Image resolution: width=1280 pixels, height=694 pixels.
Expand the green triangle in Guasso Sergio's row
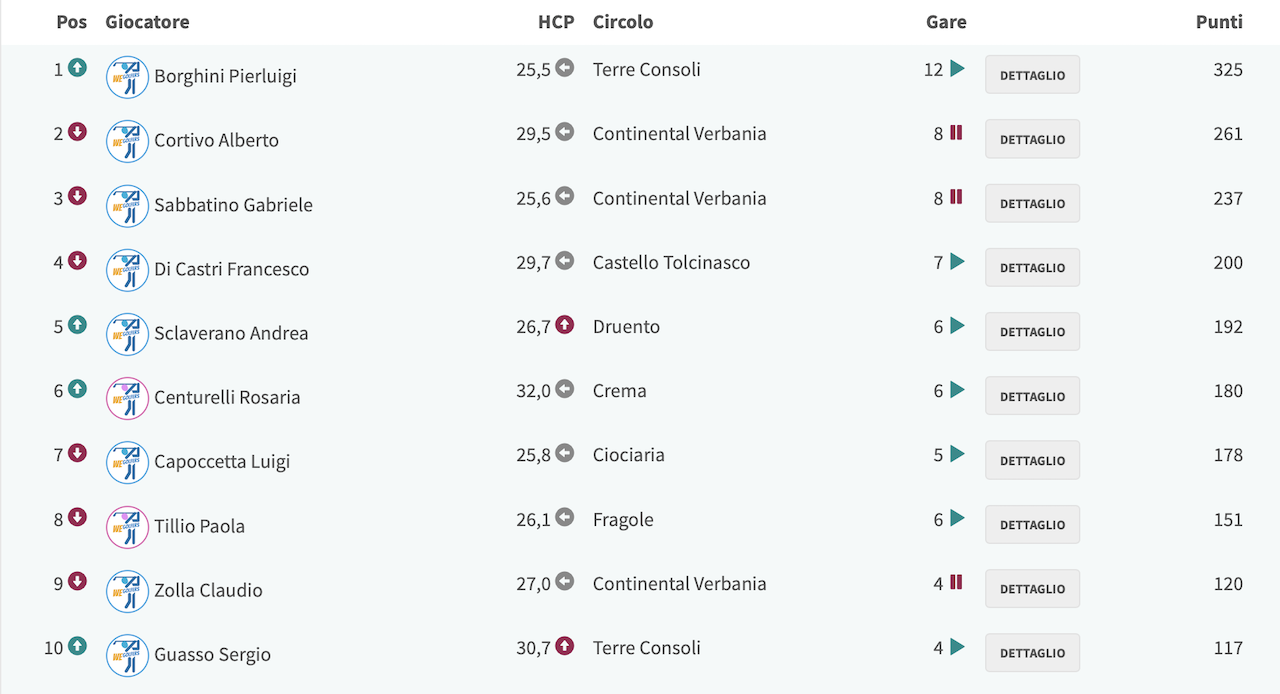(958, 646)
